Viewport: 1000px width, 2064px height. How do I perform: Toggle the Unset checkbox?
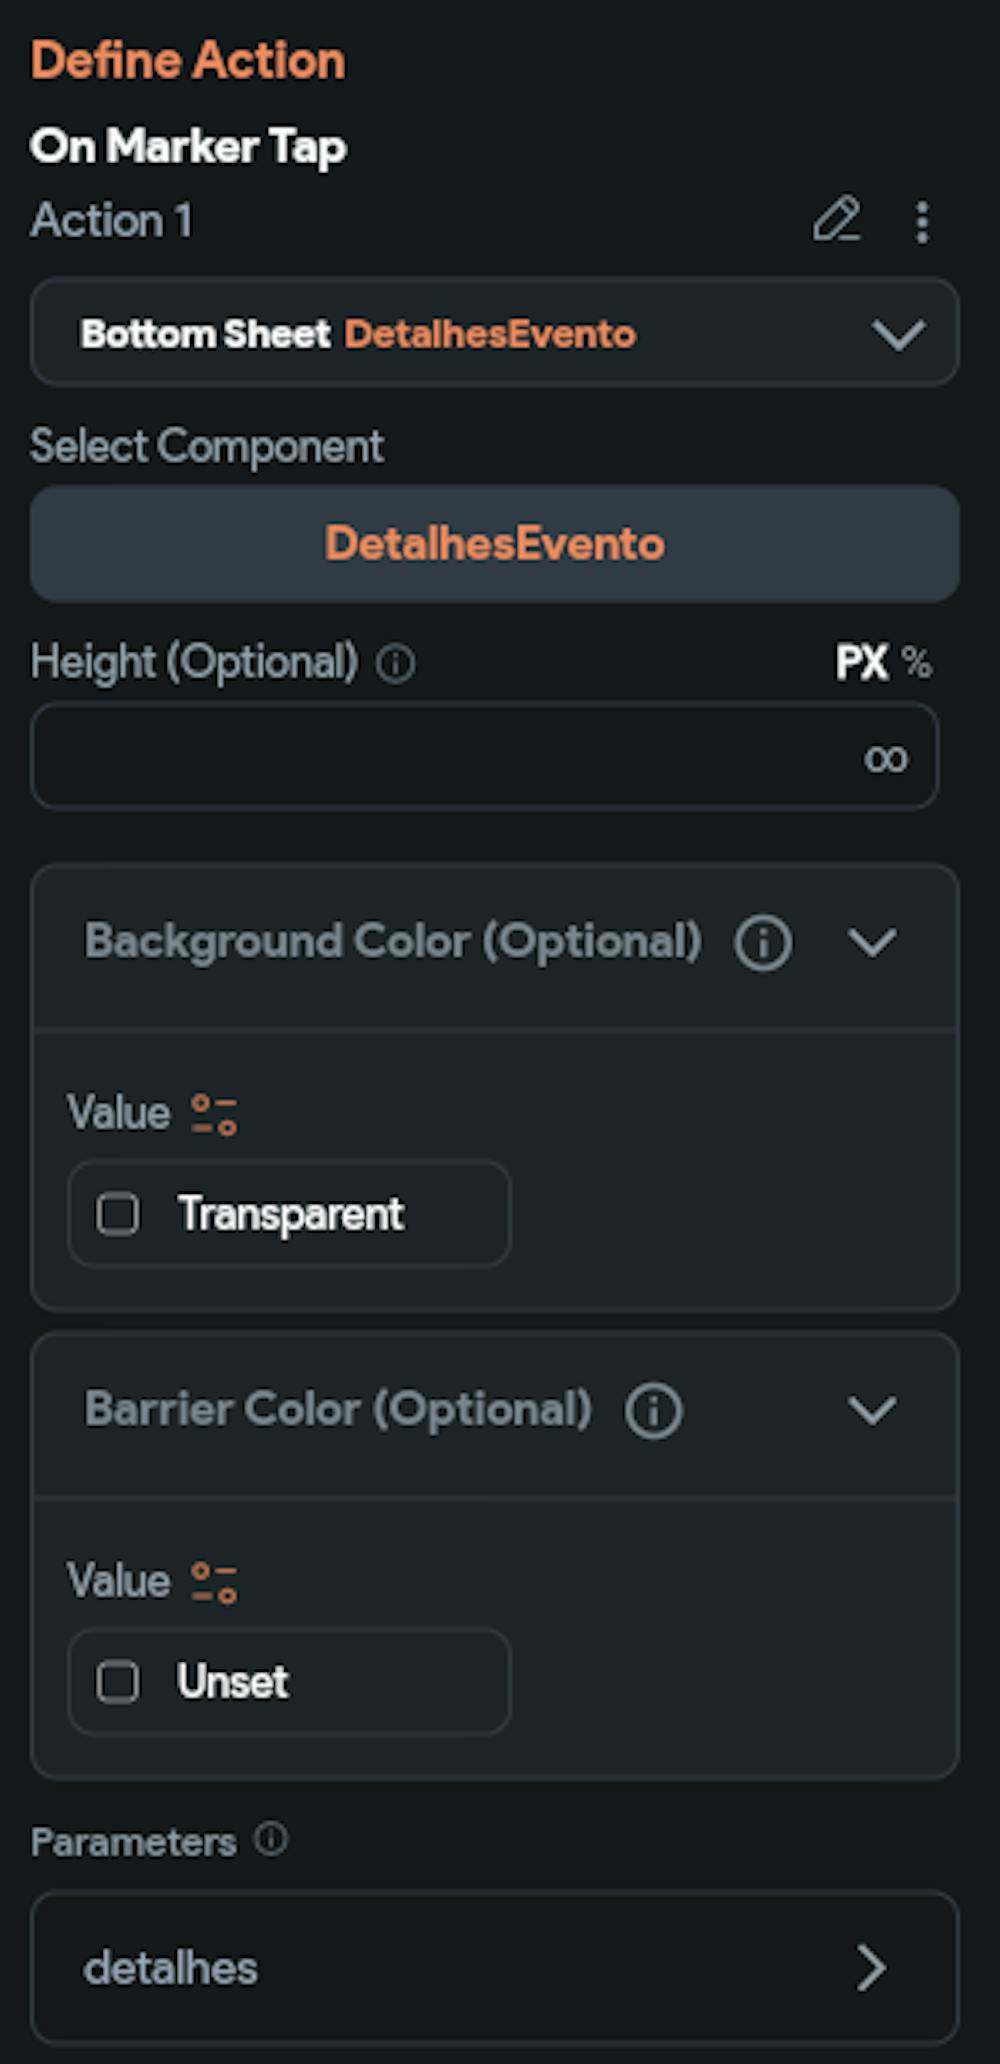coord(118,1682)
